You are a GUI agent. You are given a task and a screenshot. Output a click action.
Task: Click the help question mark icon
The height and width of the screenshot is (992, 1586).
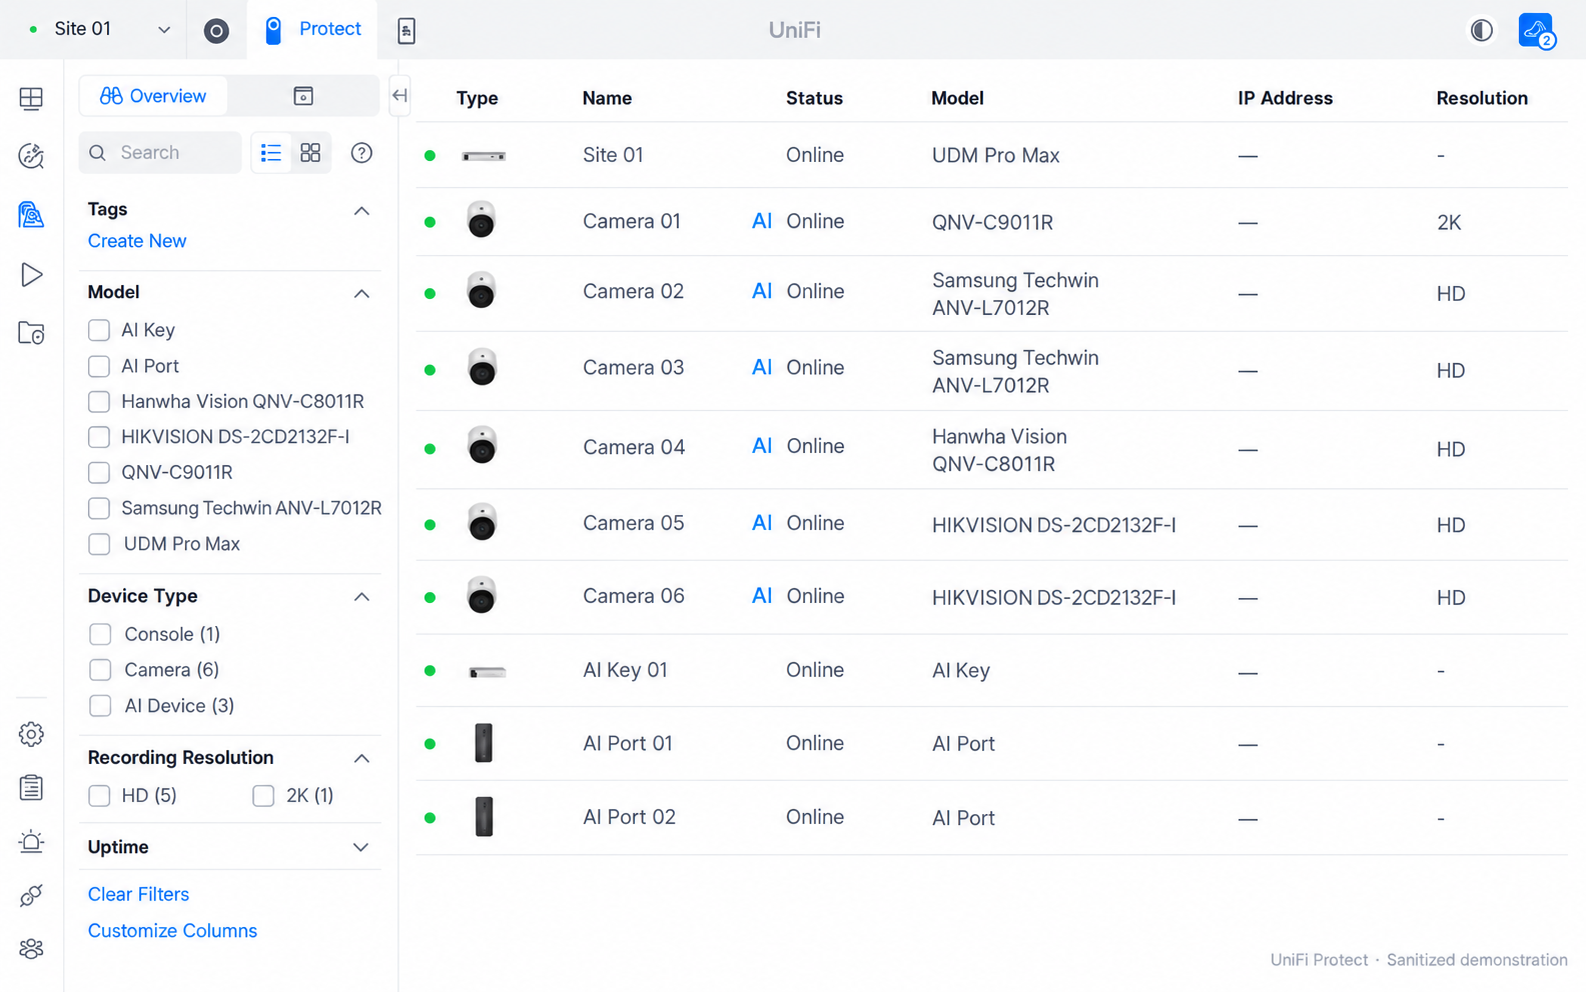[362, 152]
